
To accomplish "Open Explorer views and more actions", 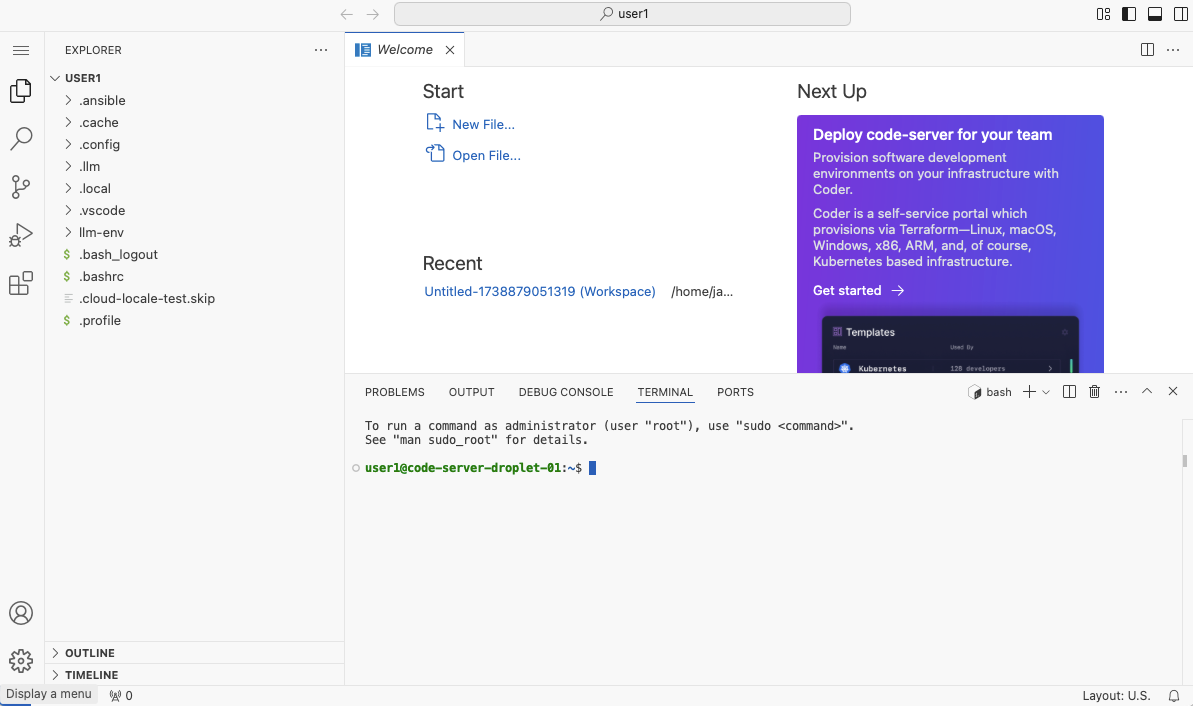I will coord(321,50).
